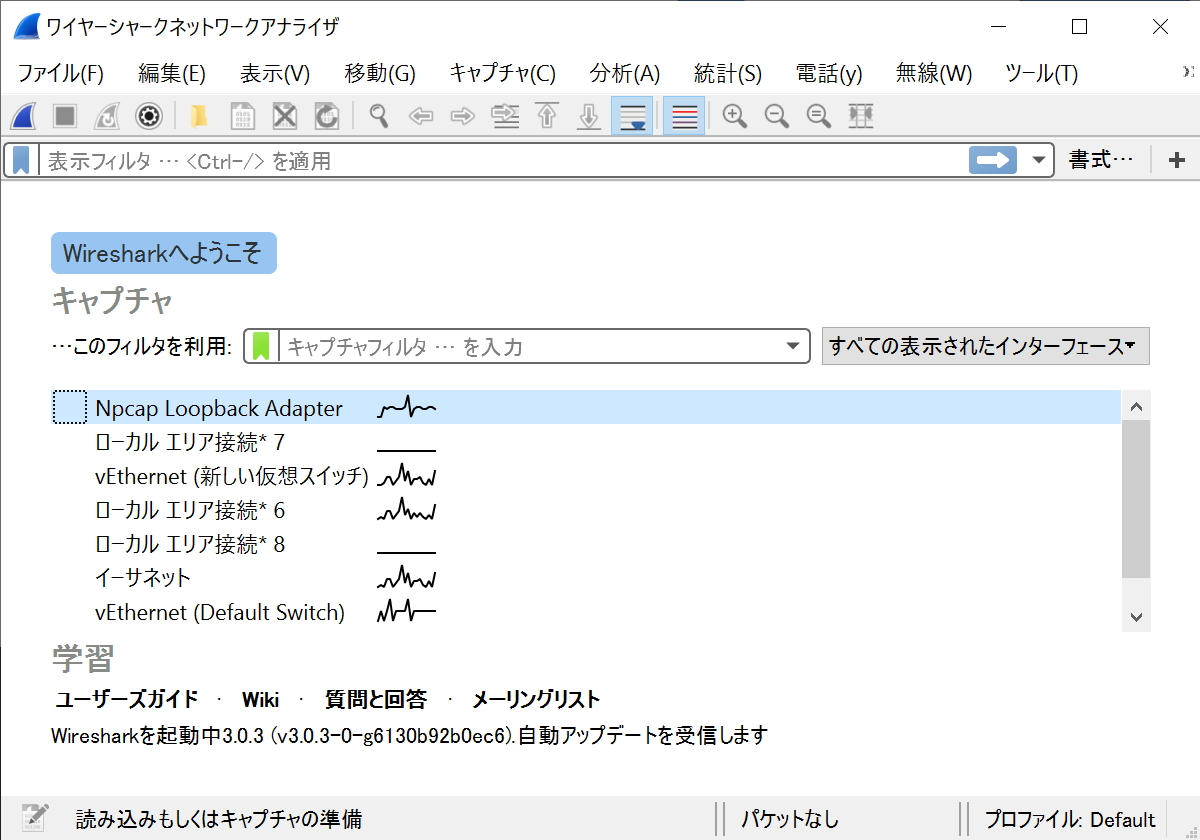
Task: Toggle automatic scrolling during live capture
Action: [x=632, y=116]
